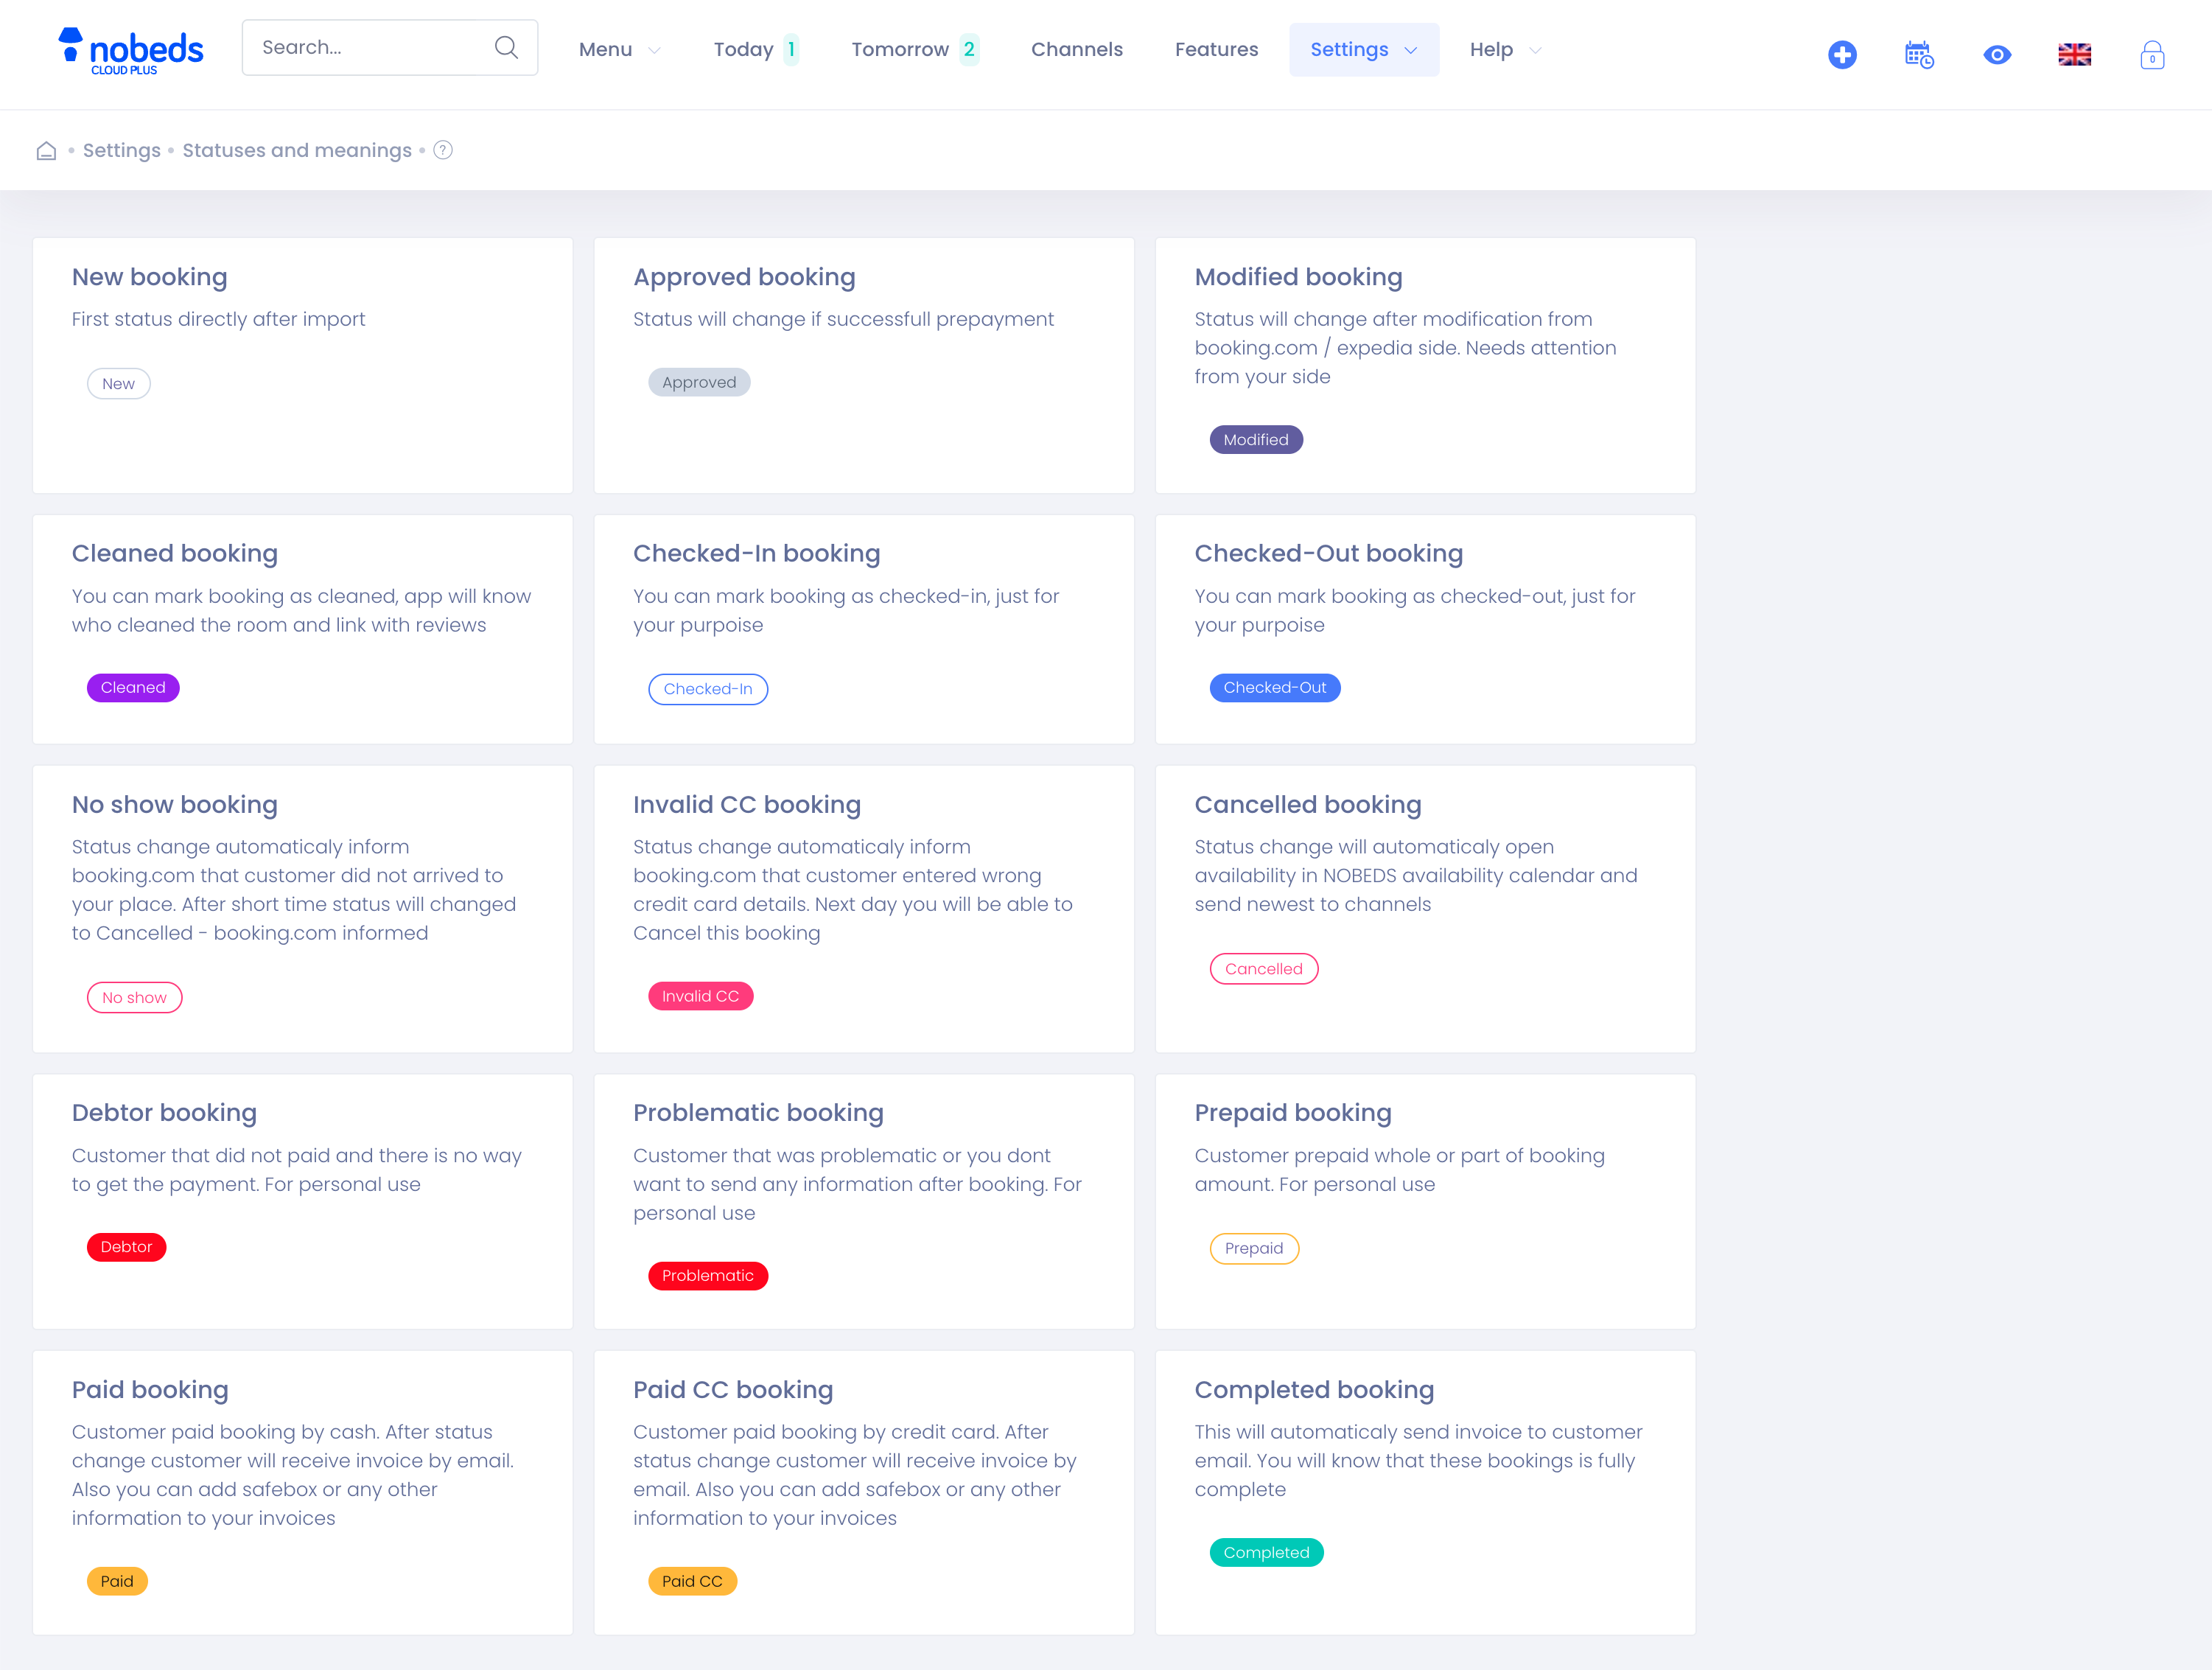Click the question mark help icon
The width and height of the screenshot is (2212, 1670).
click(443, 150)
